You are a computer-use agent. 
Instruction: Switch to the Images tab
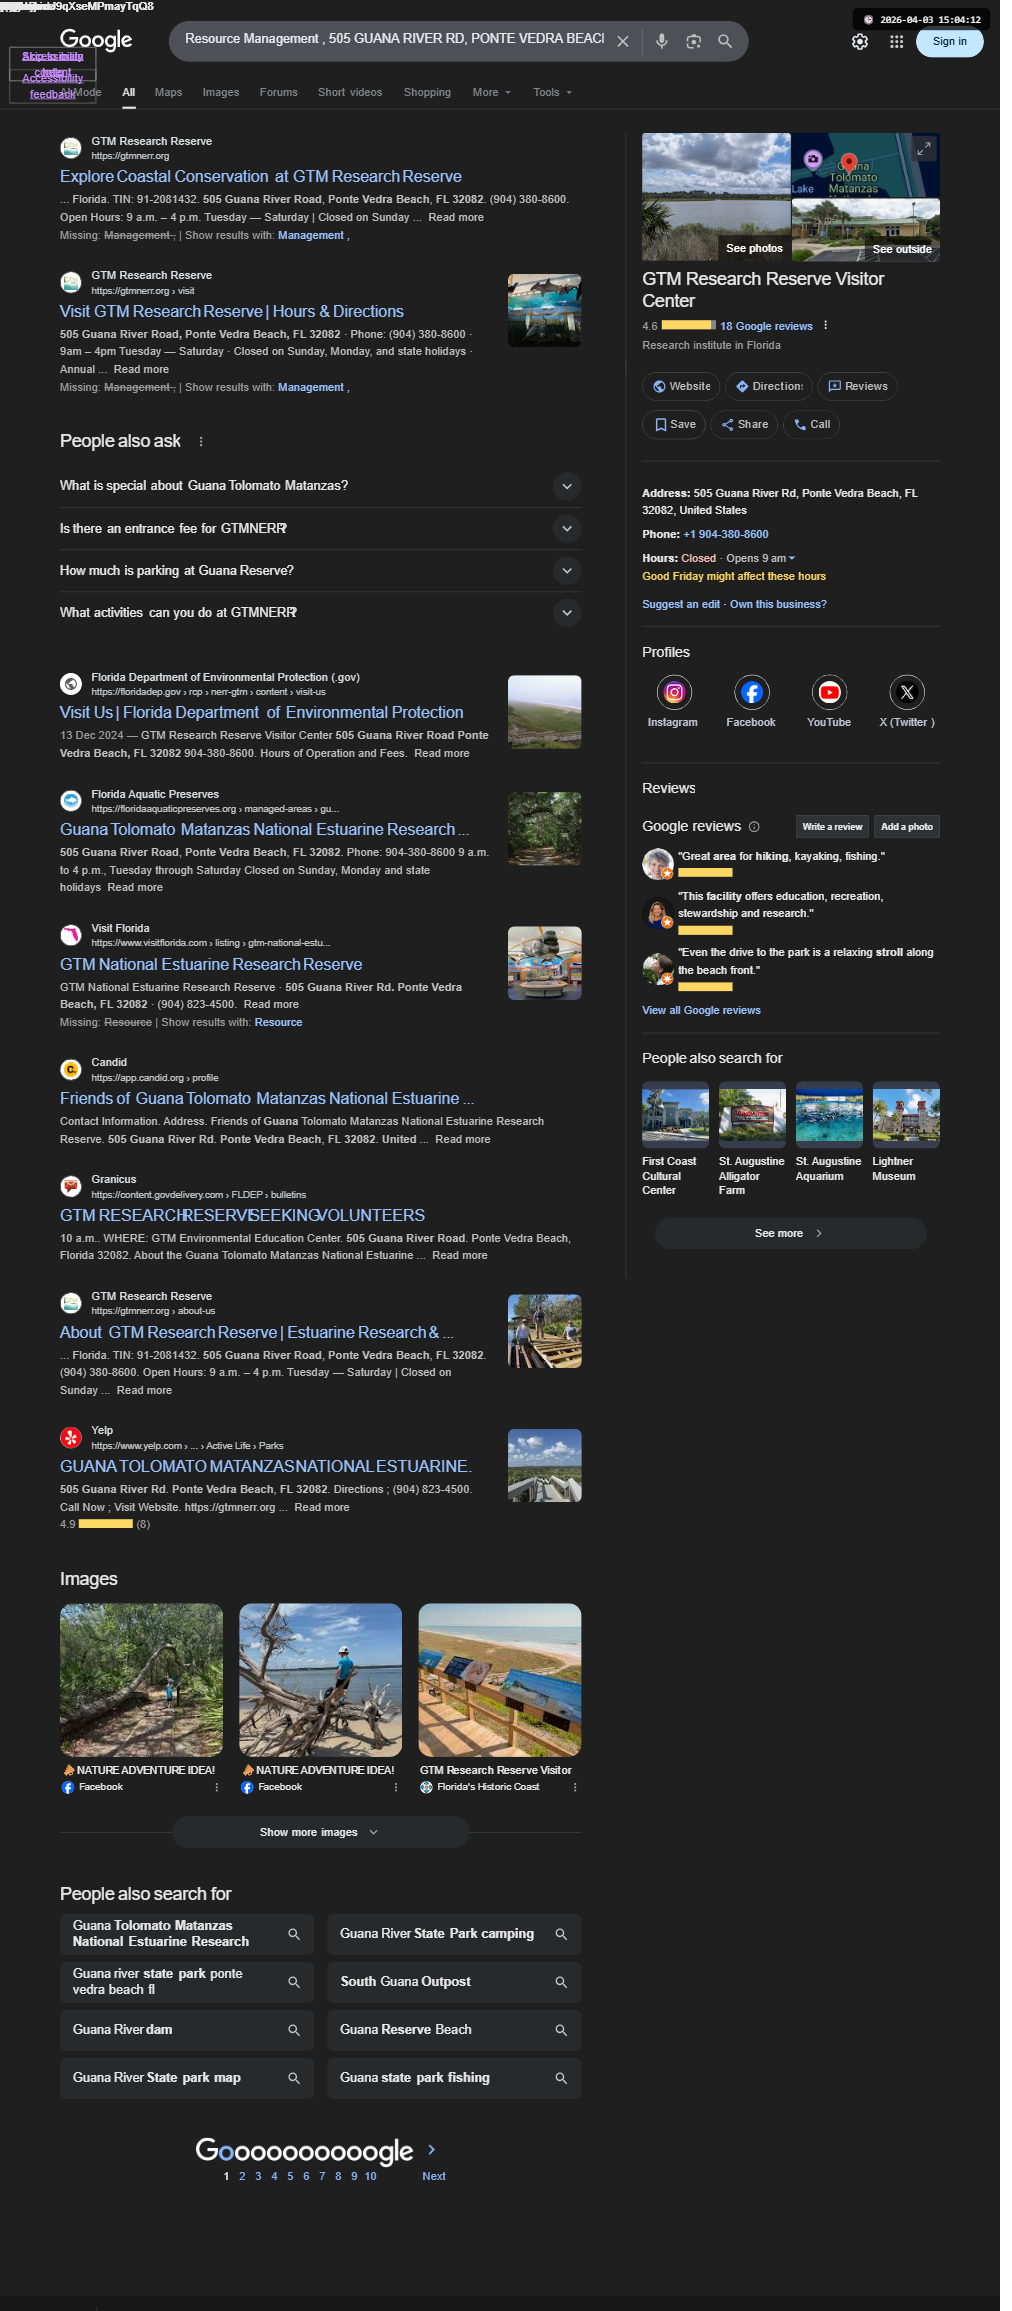click(221, 92)
